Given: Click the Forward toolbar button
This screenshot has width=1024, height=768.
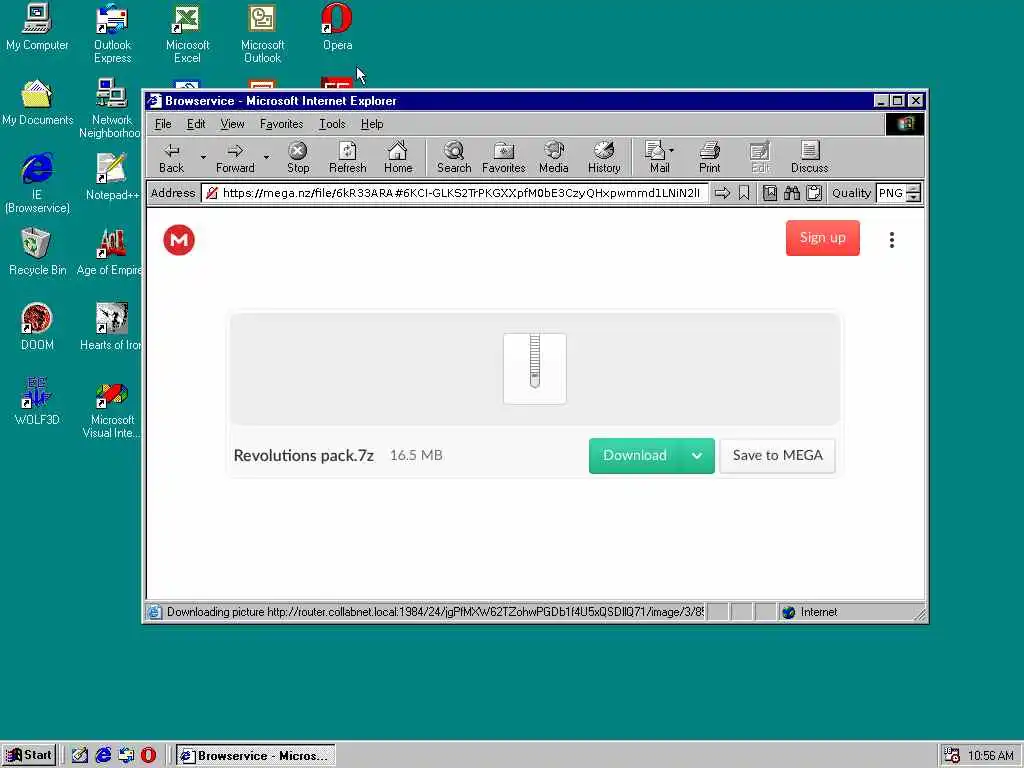Looking at the screenshot, I should [235, 157].
